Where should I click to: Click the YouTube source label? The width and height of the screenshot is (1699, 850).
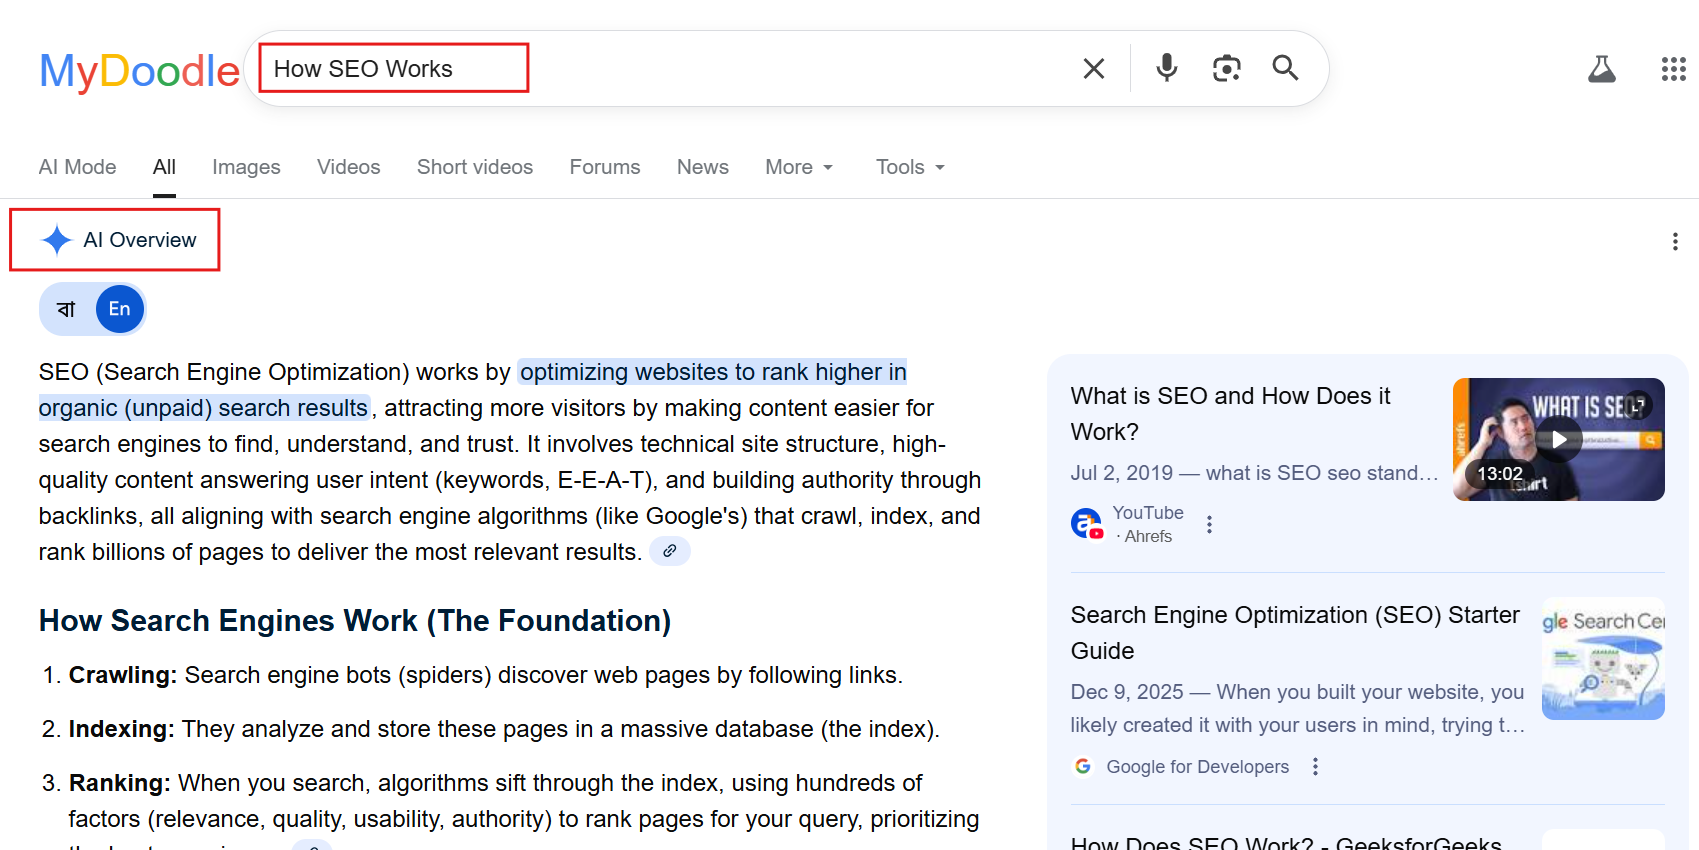tap(1148, 513)
